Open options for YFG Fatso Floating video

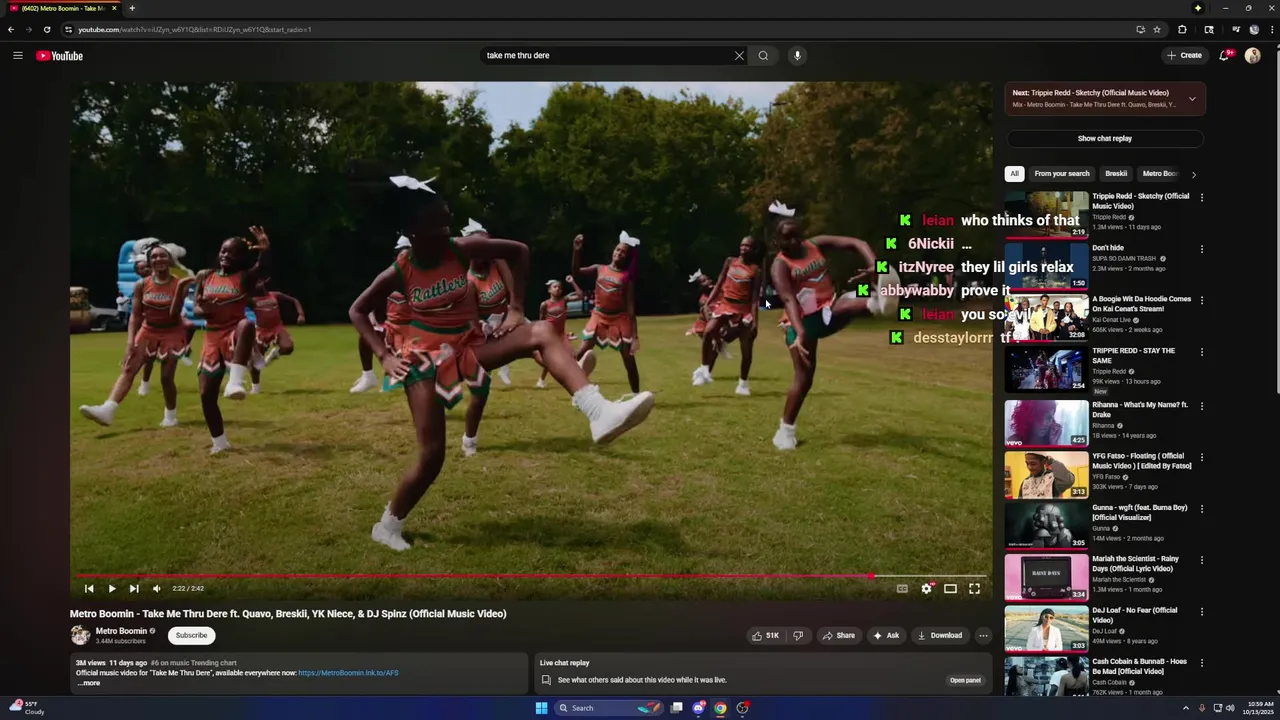(x=1201, y=457)
